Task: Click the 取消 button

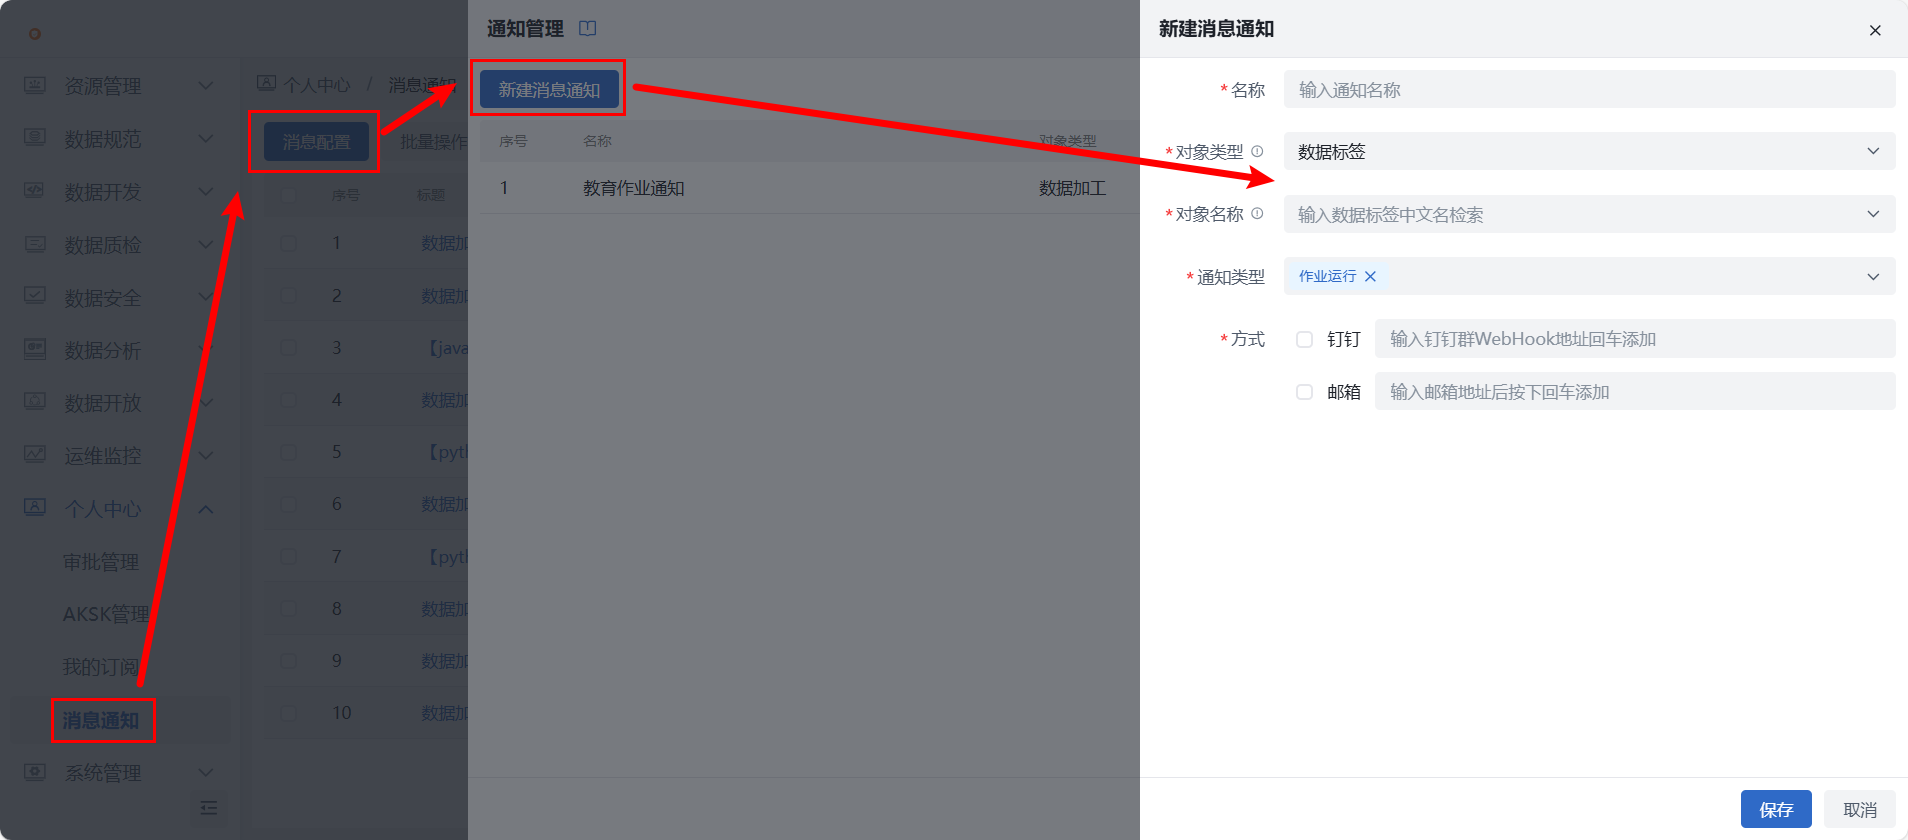Action: (x=1860, y=809)
